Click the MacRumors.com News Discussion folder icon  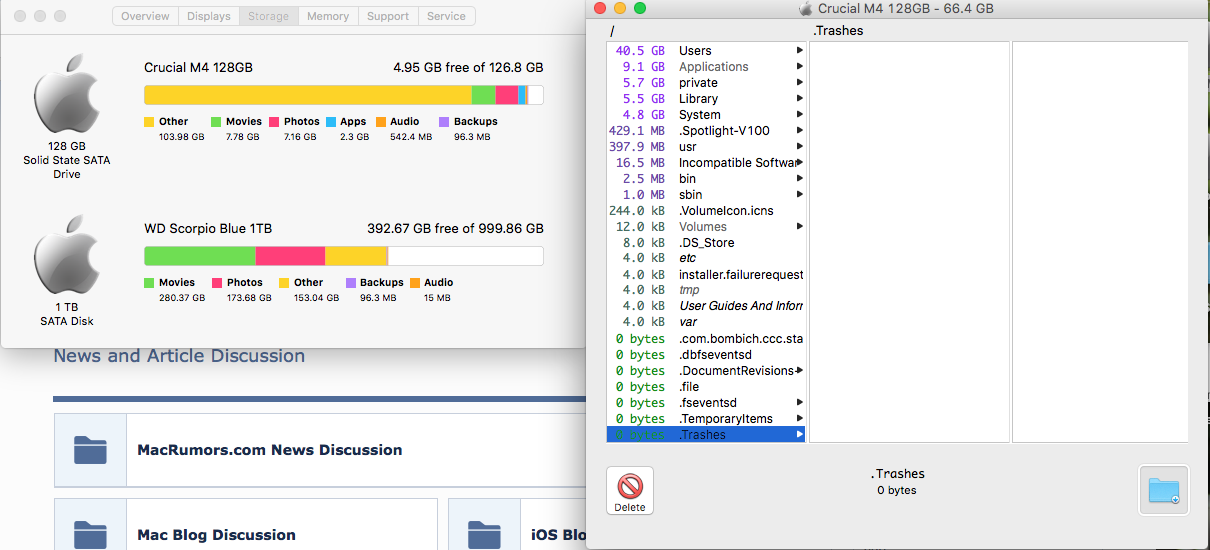90,450
